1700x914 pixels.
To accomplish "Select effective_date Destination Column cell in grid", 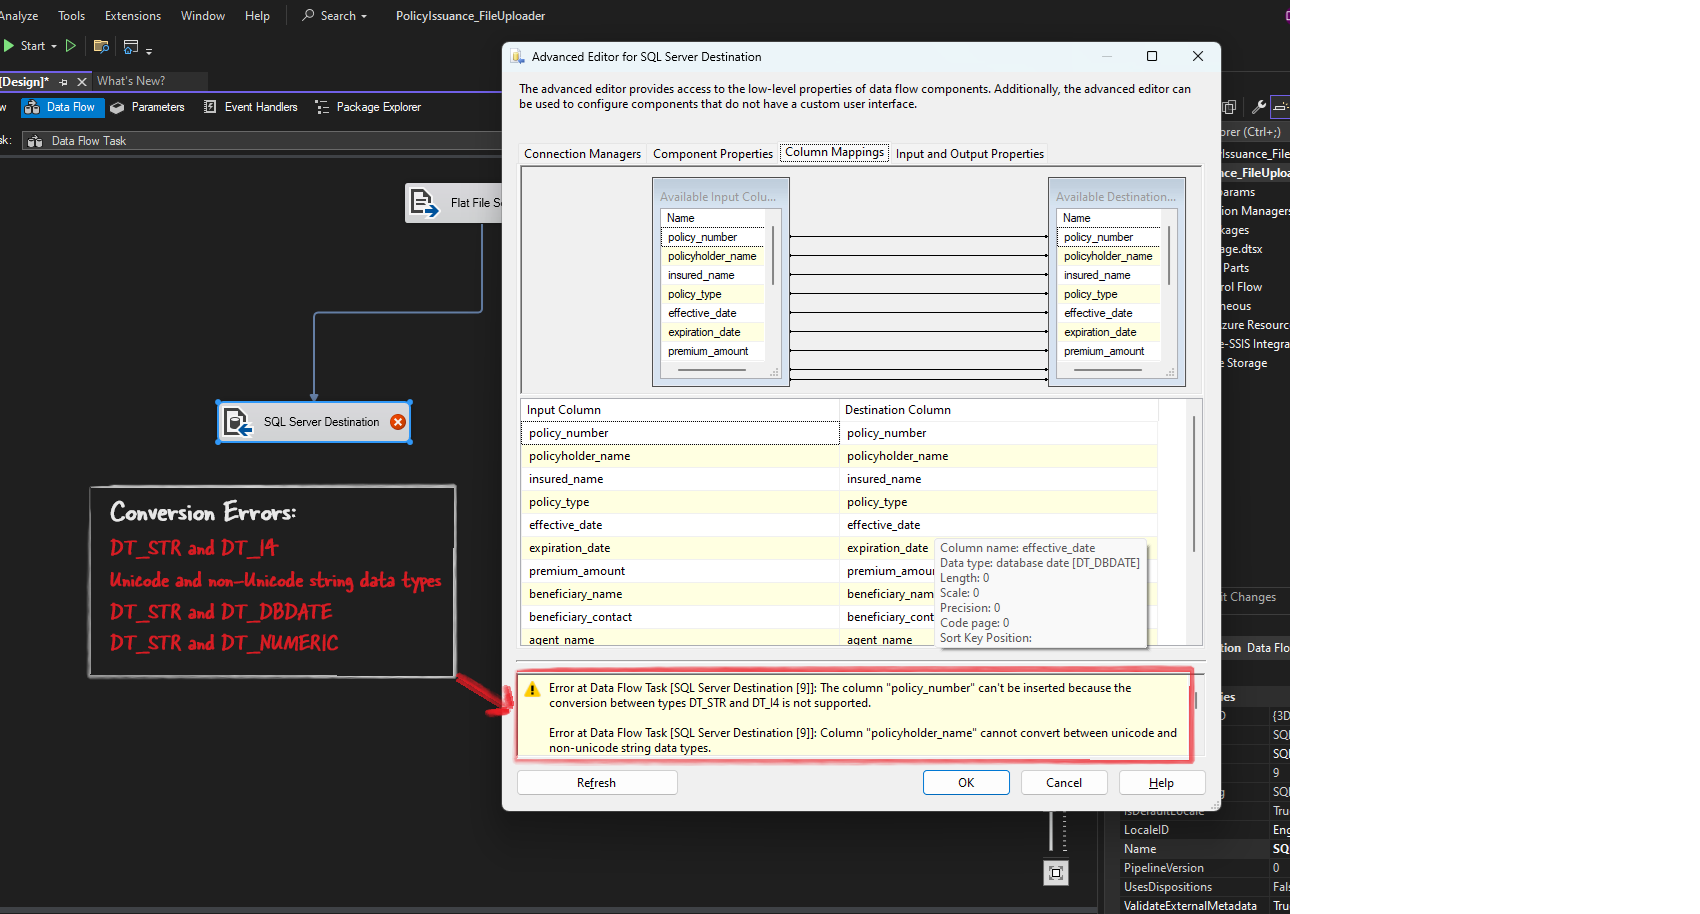I will [x=998, y=525].
